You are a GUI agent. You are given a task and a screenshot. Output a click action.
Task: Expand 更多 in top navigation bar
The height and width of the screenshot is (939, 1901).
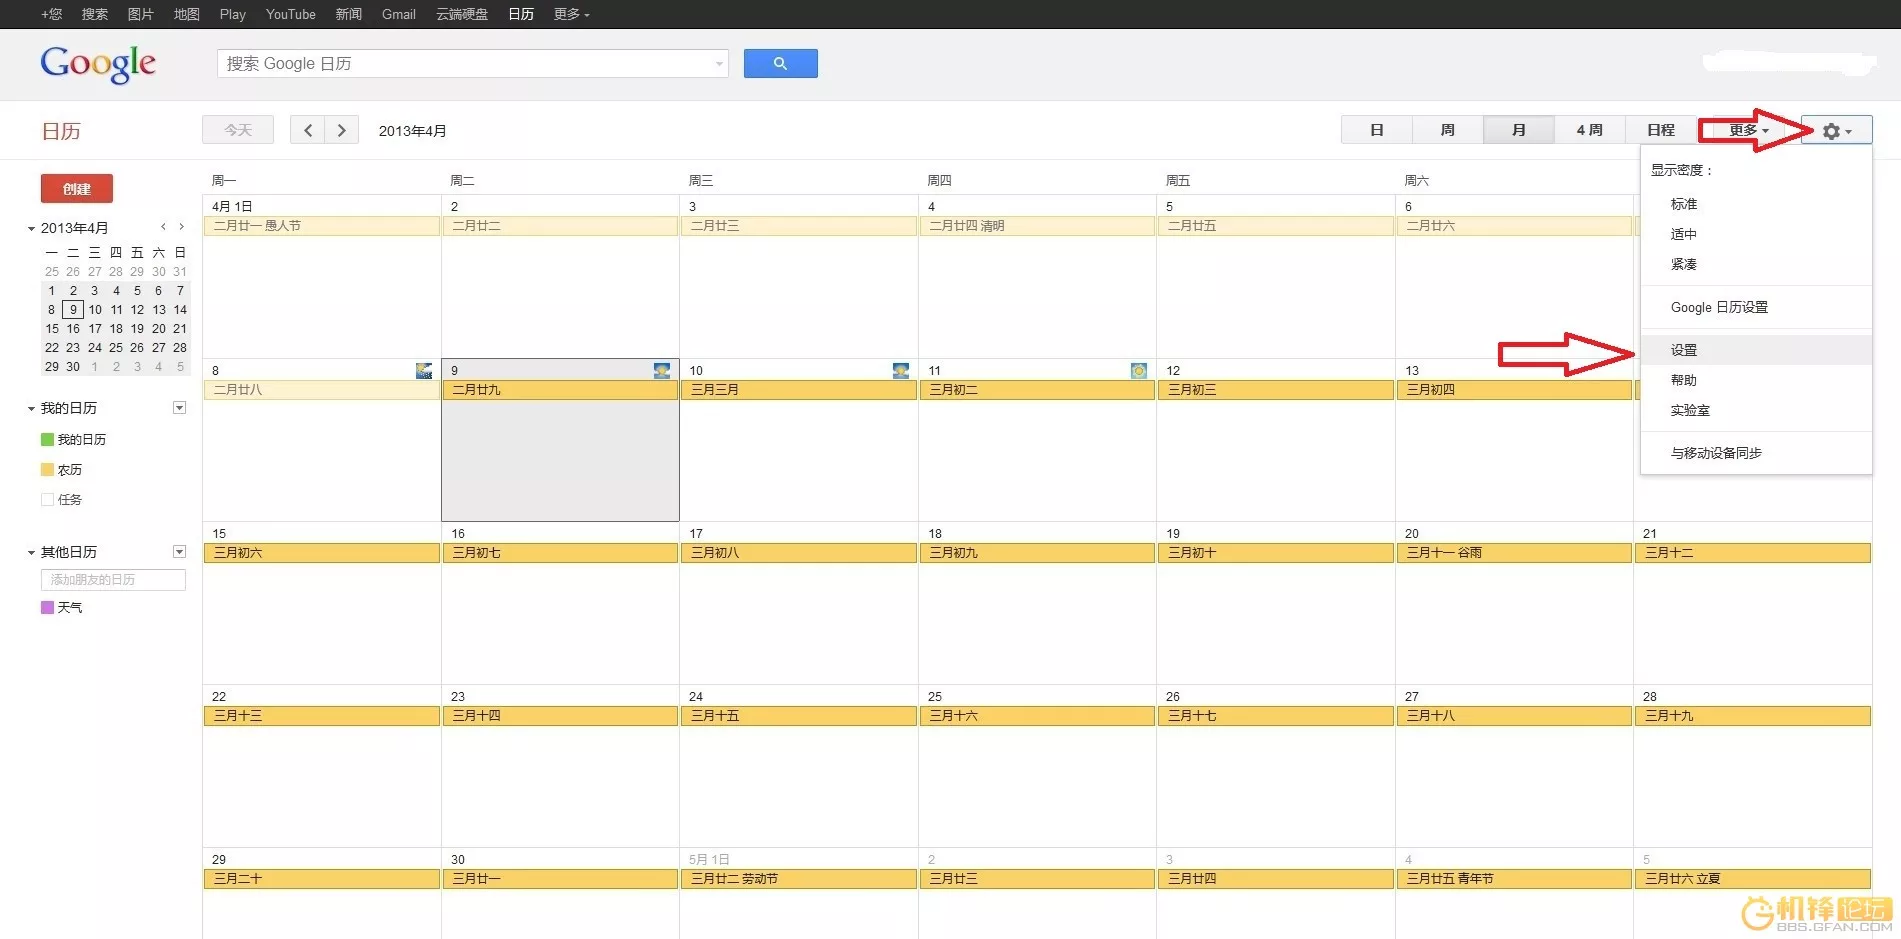tap(572, 14)
